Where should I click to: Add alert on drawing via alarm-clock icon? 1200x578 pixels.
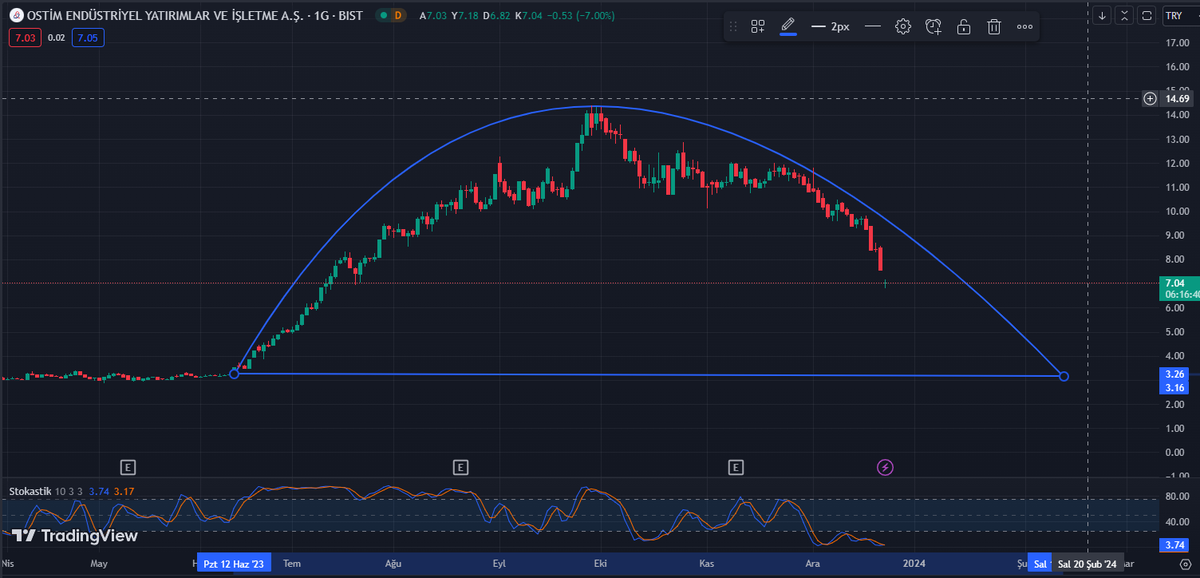pyautogui.click(x=933, y=27)
